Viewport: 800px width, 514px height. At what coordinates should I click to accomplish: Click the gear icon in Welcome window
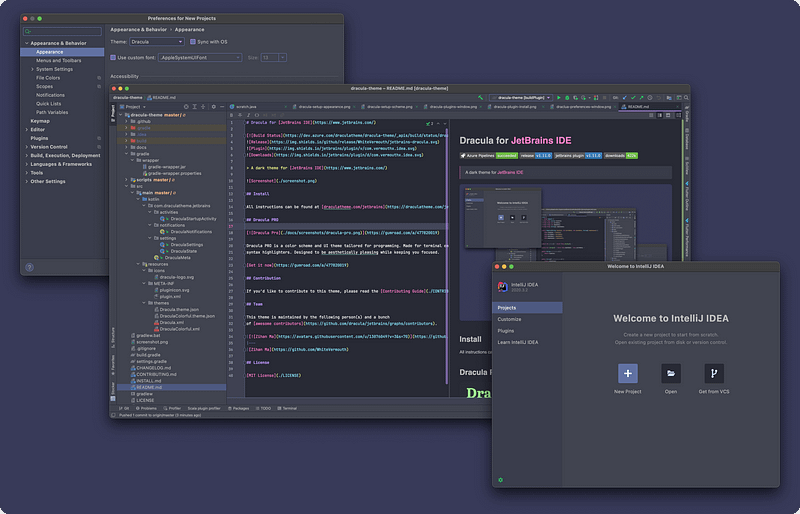click(x=501, y=480)
